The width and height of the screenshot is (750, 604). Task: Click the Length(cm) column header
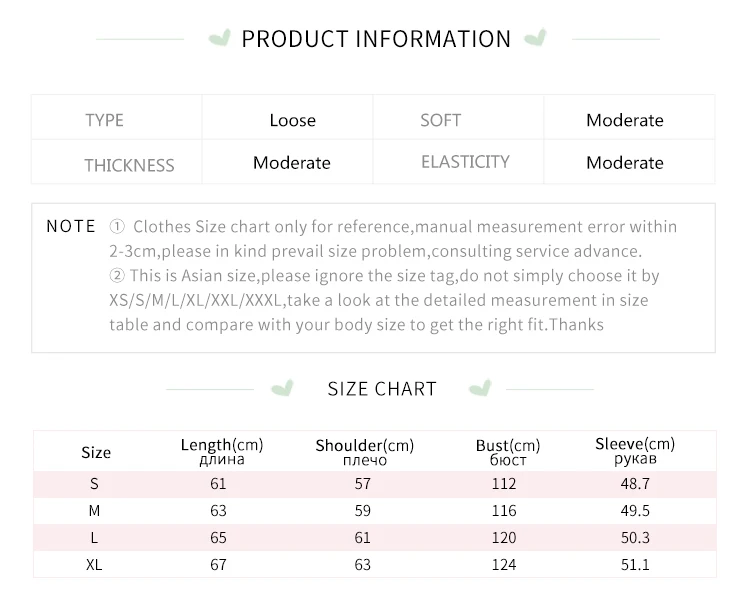(x=222, y=451)
